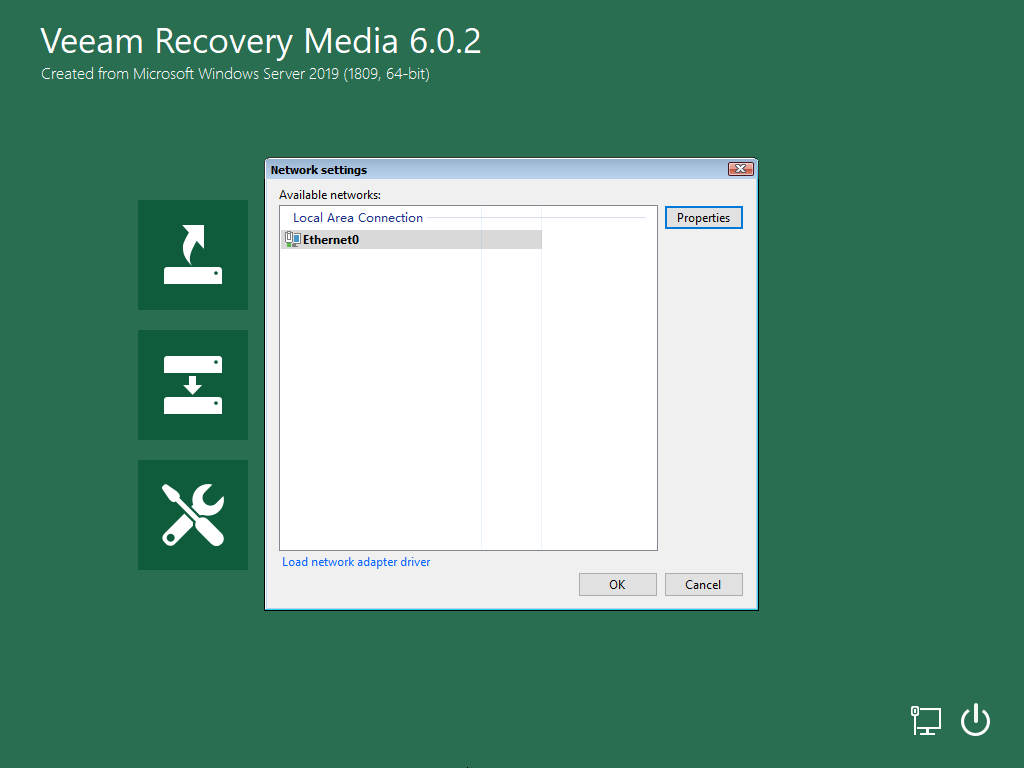Close the Network settings dialog window
This screenshot has width=1024, height=768.
(741, 169)
